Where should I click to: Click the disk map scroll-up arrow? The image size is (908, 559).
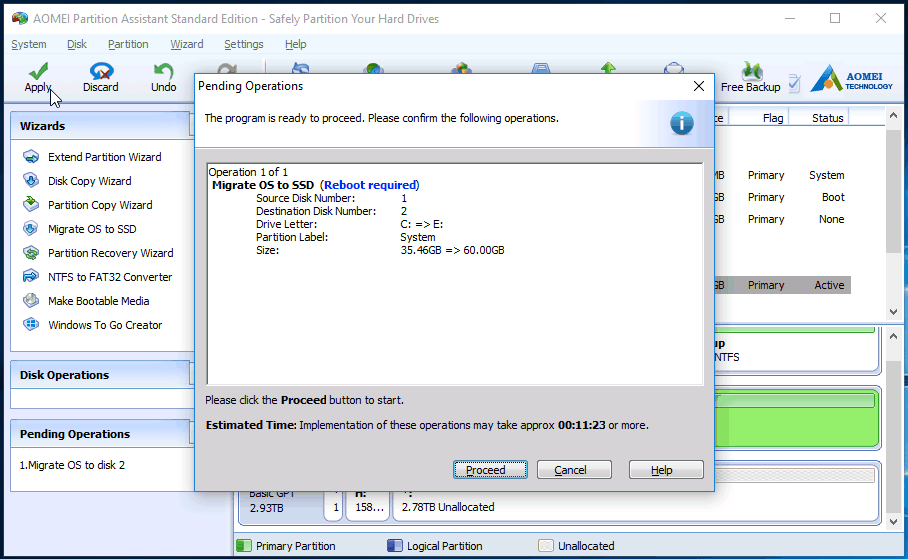pos(894,336)
